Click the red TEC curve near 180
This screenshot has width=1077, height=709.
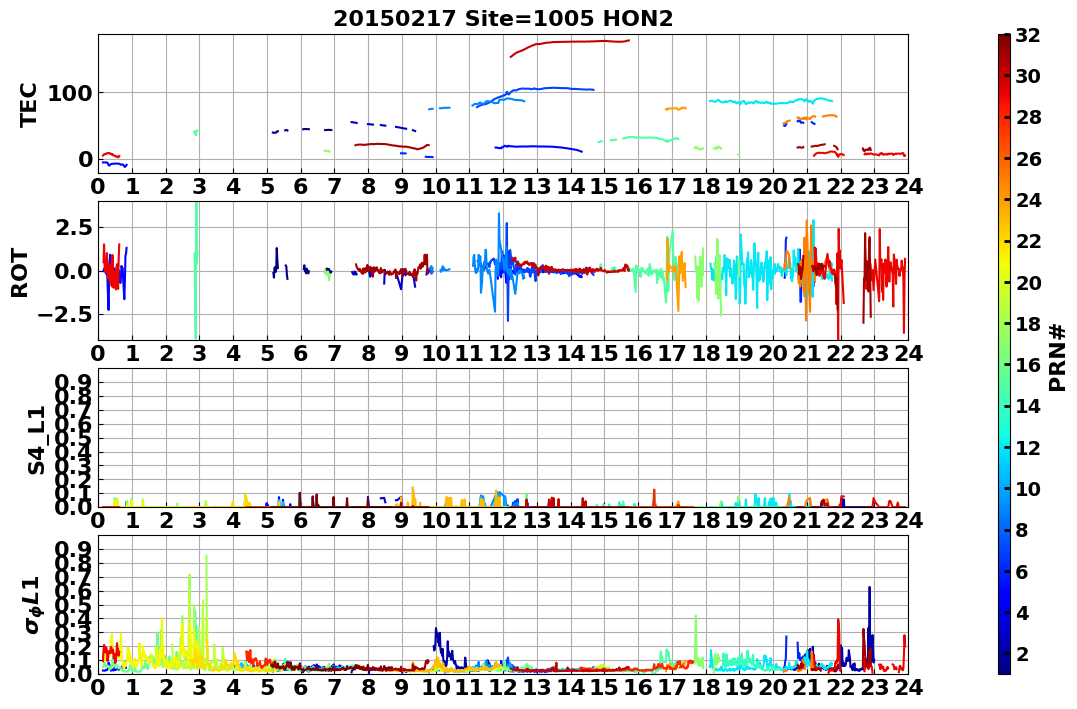570,43
